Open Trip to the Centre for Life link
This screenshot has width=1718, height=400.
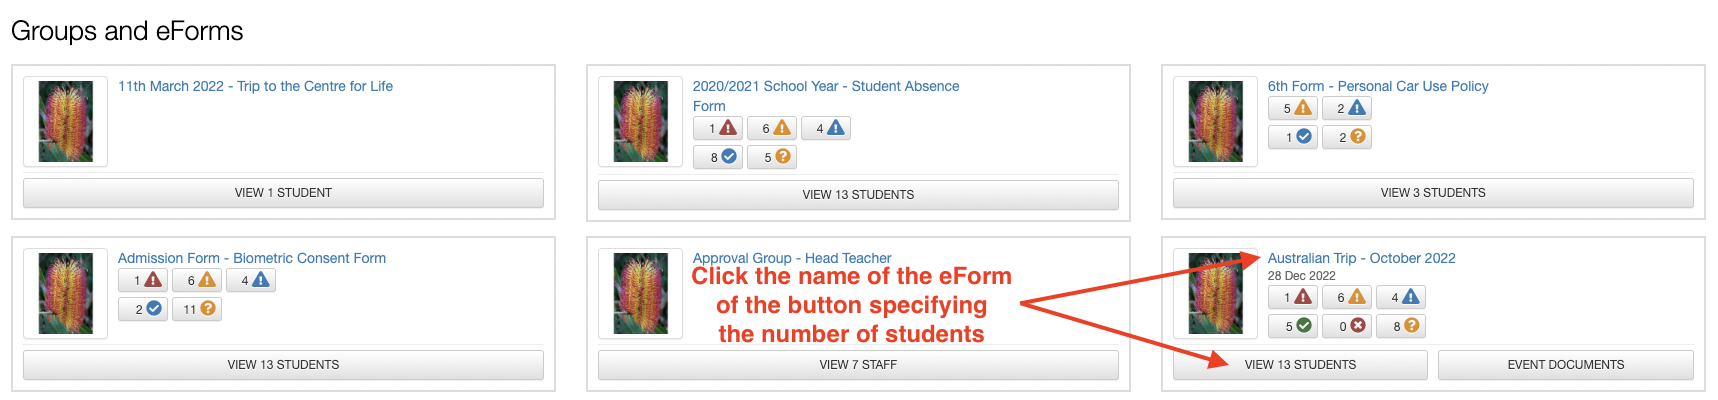255,86
